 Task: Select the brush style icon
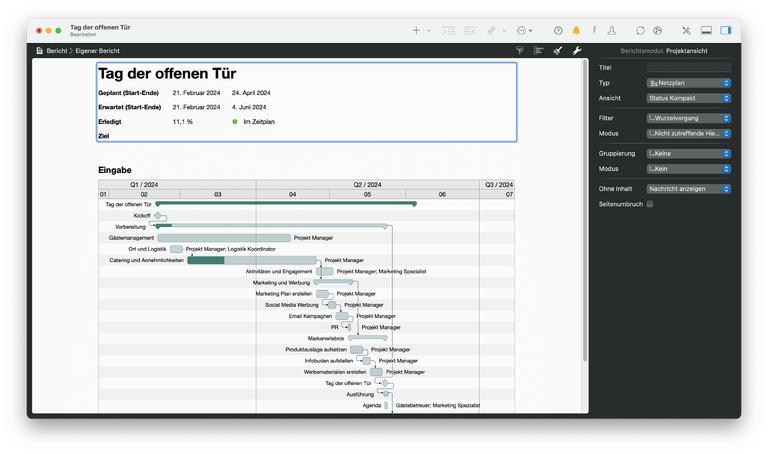click(558, 50)
